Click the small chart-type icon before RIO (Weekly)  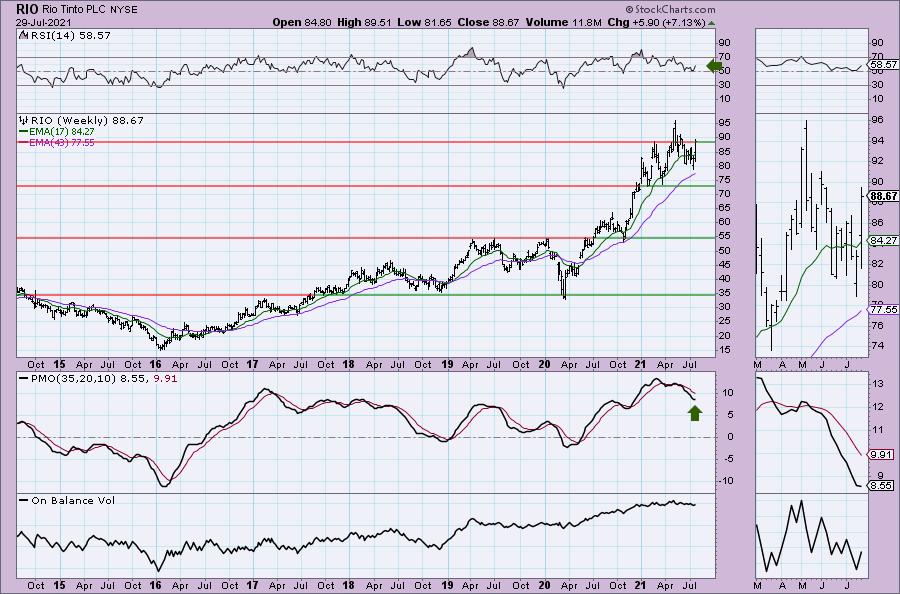[x=23, y=121]
